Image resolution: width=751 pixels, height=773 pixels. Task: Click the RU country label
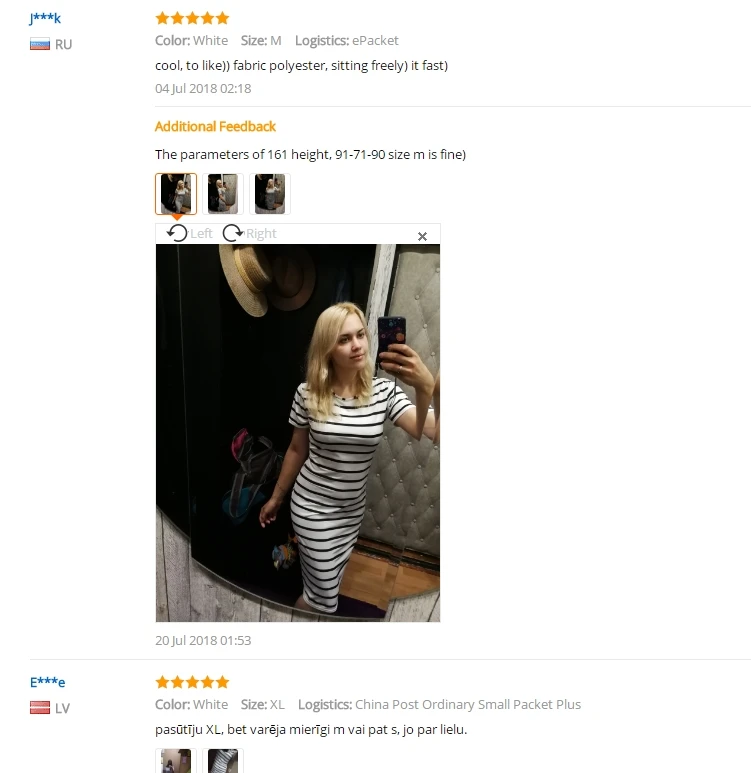coord(64,45)
